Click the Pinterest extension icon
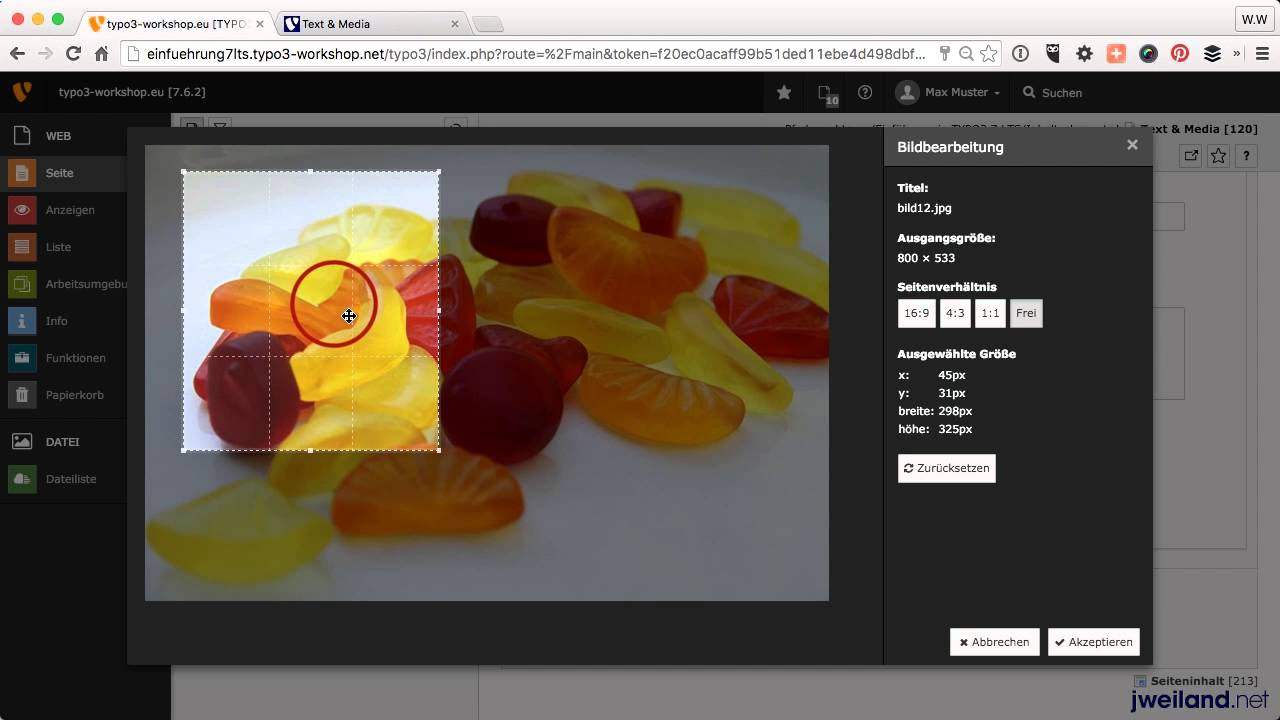Image resolution: width=1280 pixels, height=720 pixels. (x=1180, y=54)
